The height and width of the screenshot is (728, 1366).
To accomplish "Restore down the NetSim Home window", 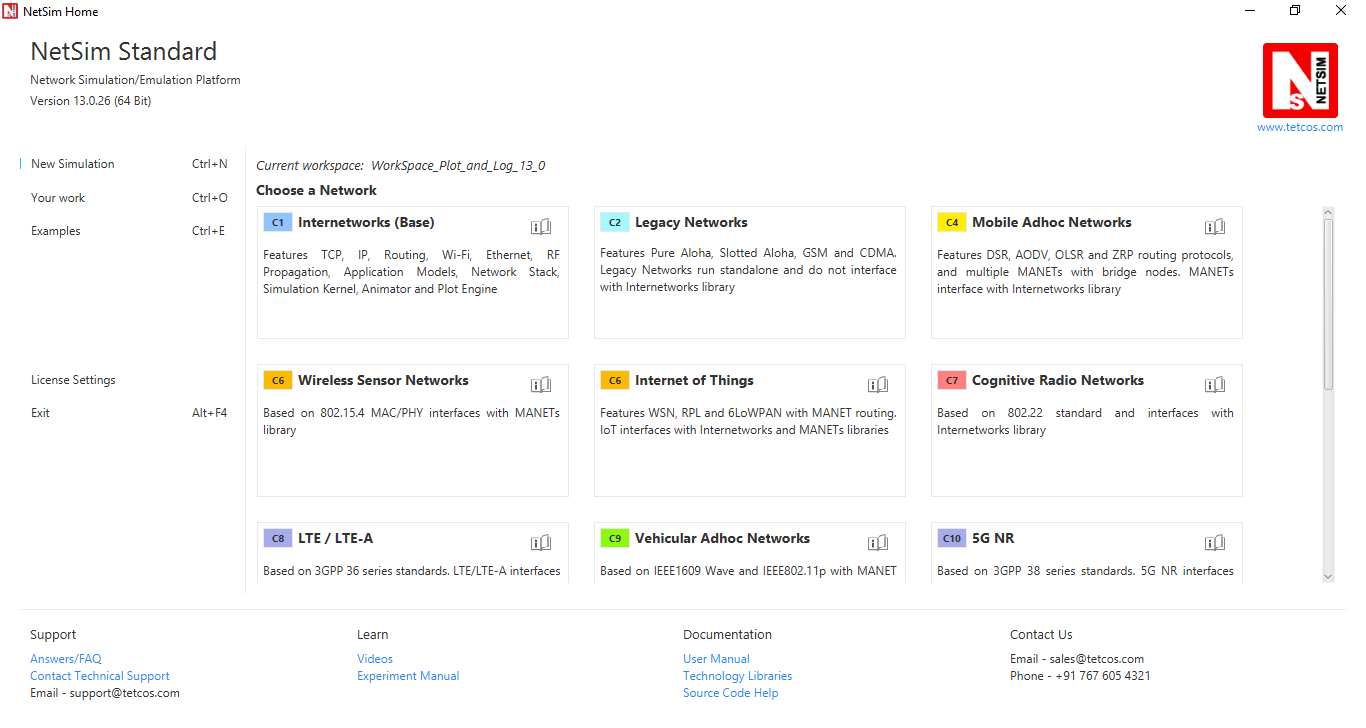I will click(1295, 11).
